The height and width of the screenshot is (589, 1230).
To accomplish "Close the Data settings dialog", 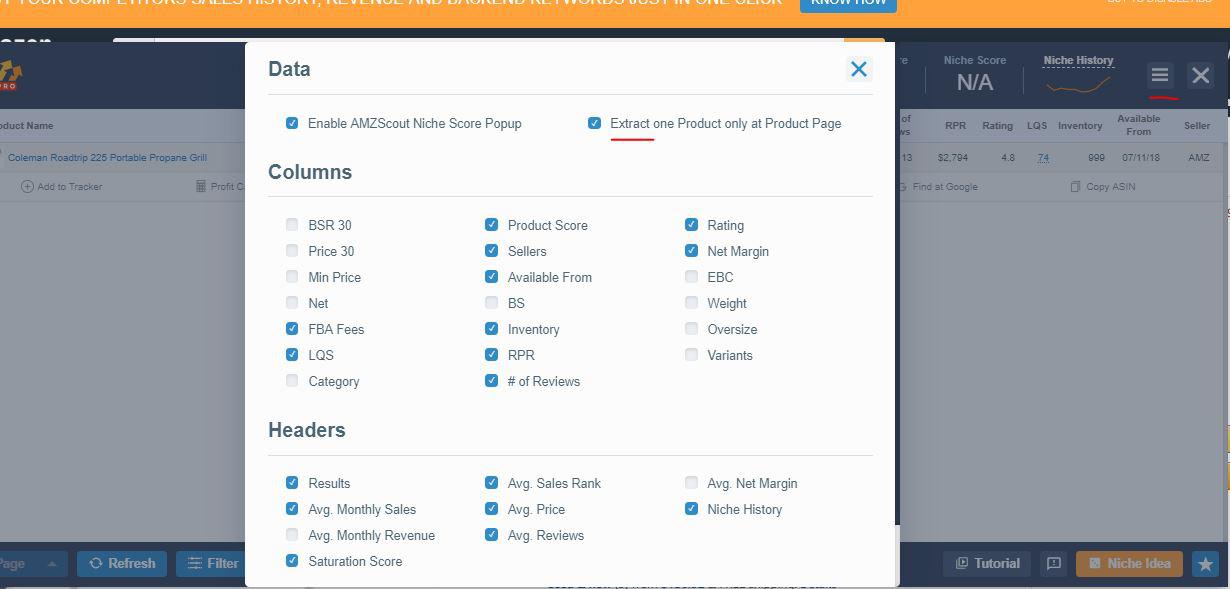I will point(858,69).
